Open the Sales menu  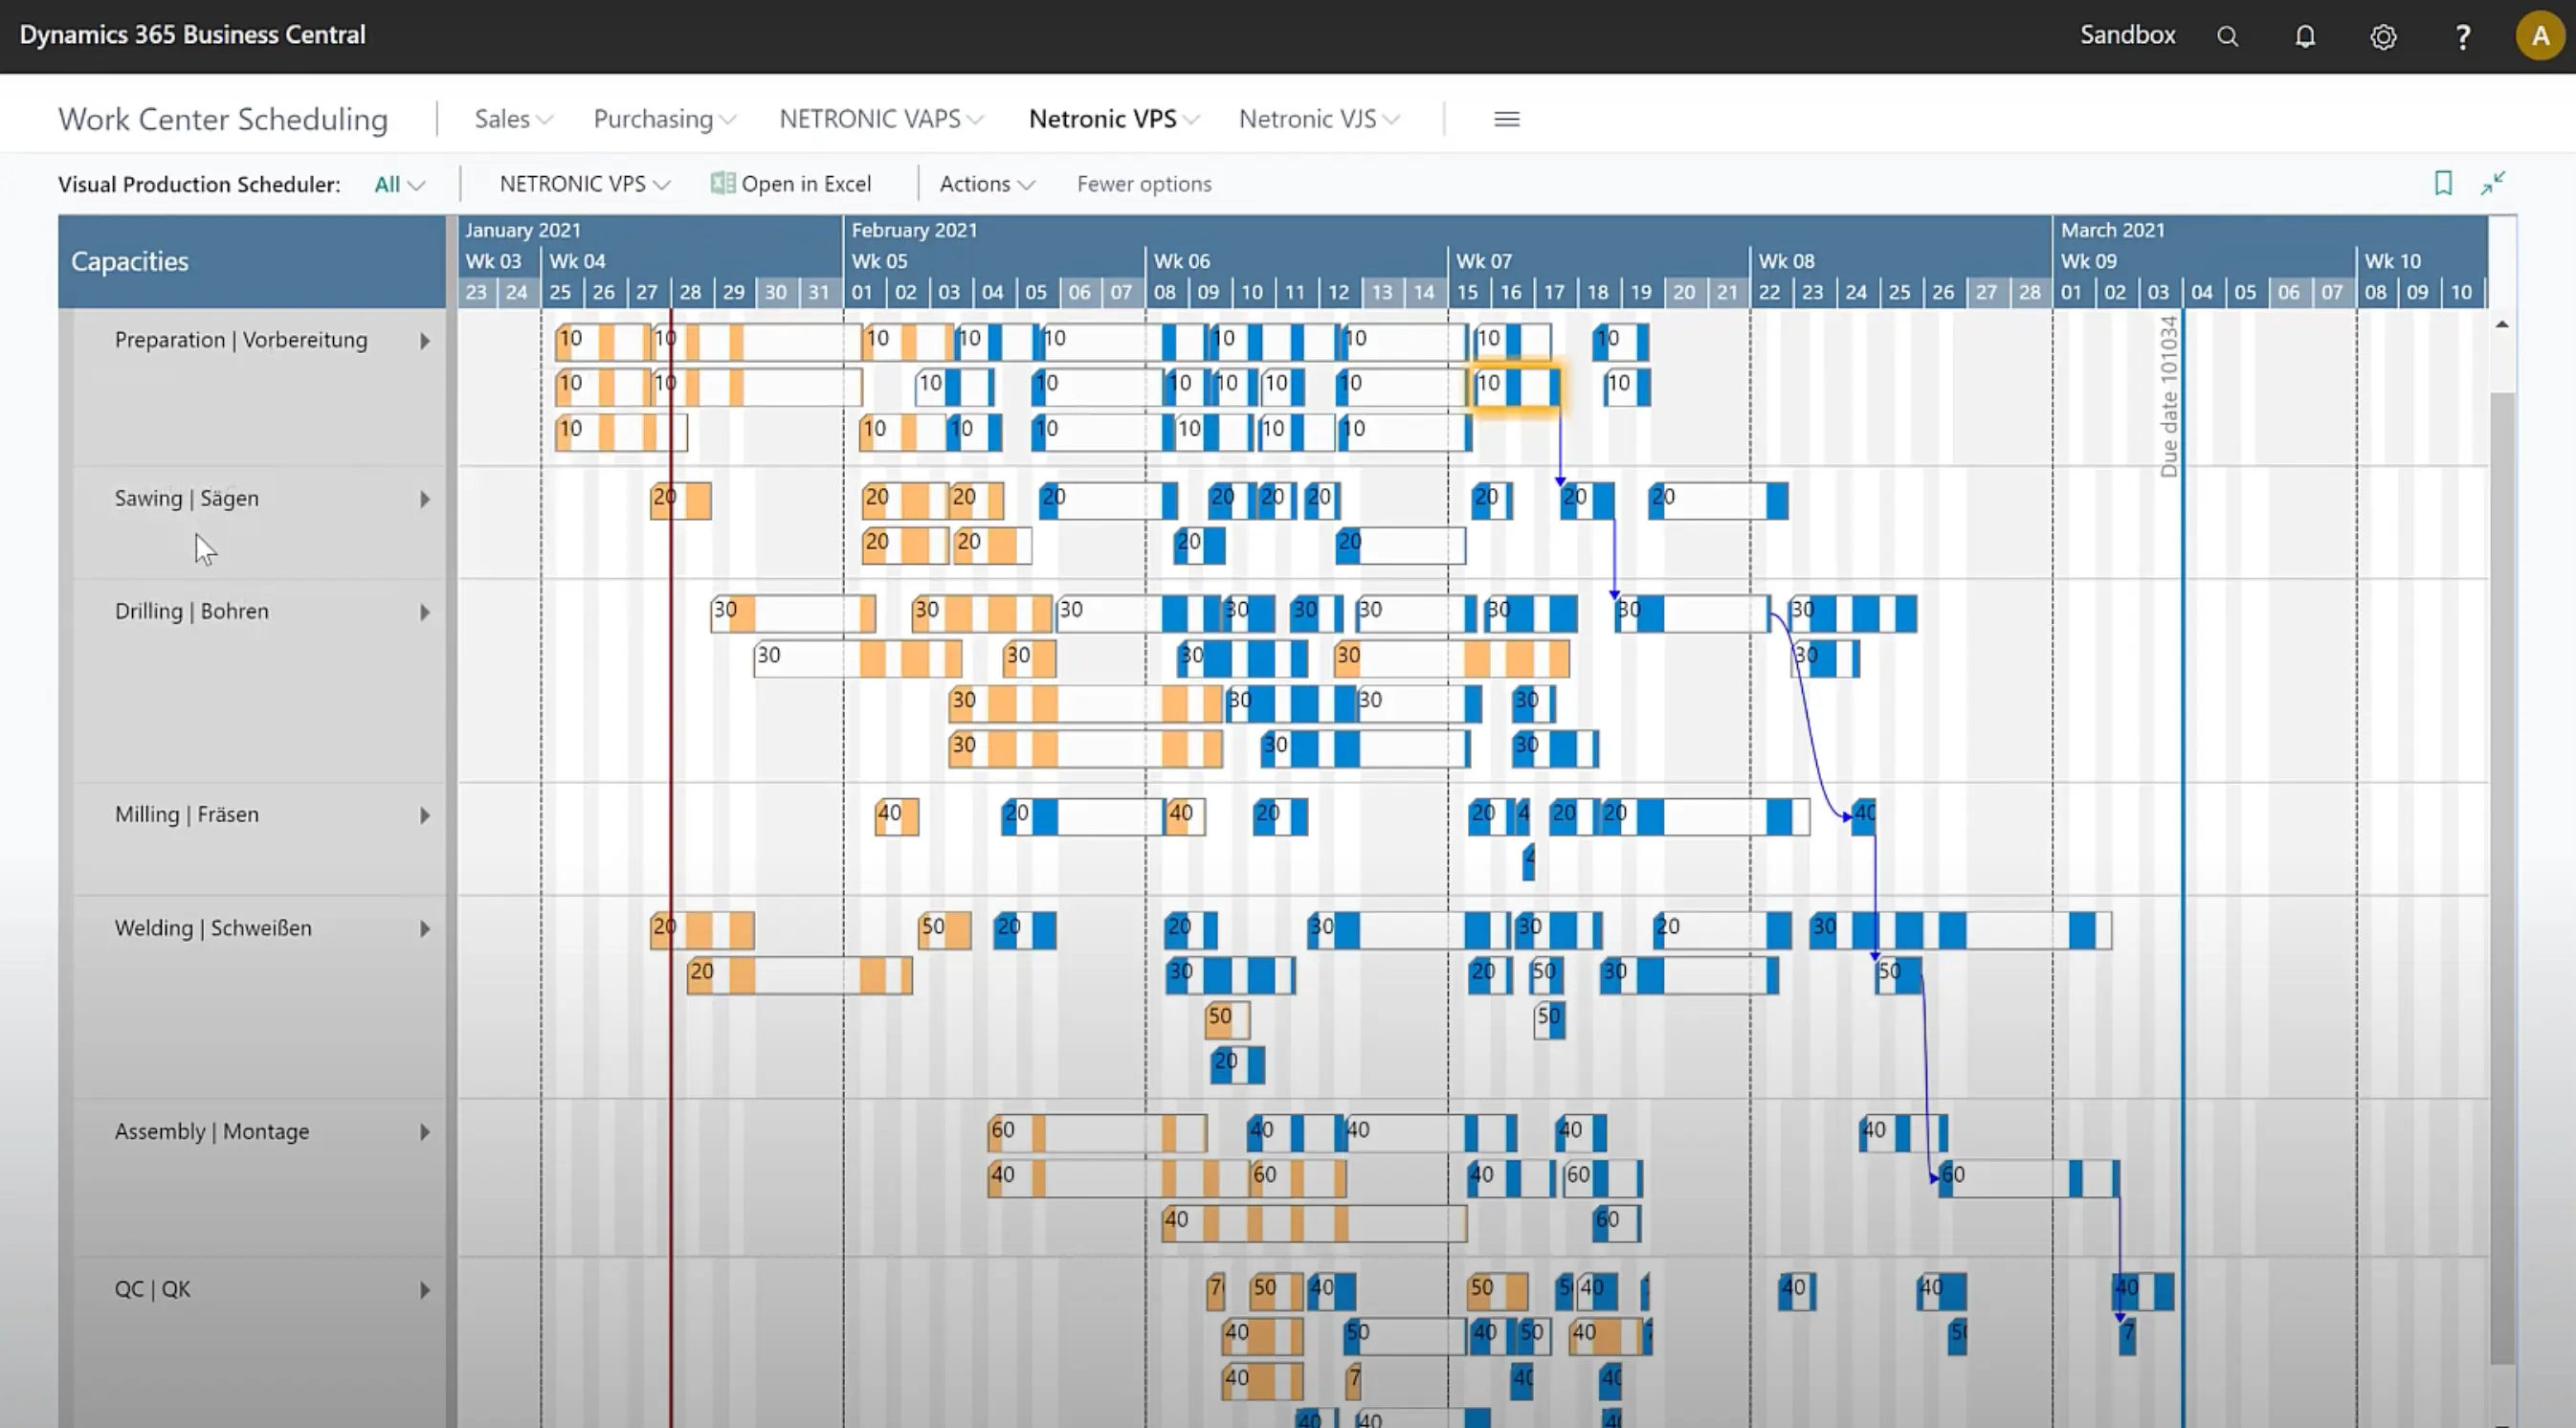pos(513,119)
